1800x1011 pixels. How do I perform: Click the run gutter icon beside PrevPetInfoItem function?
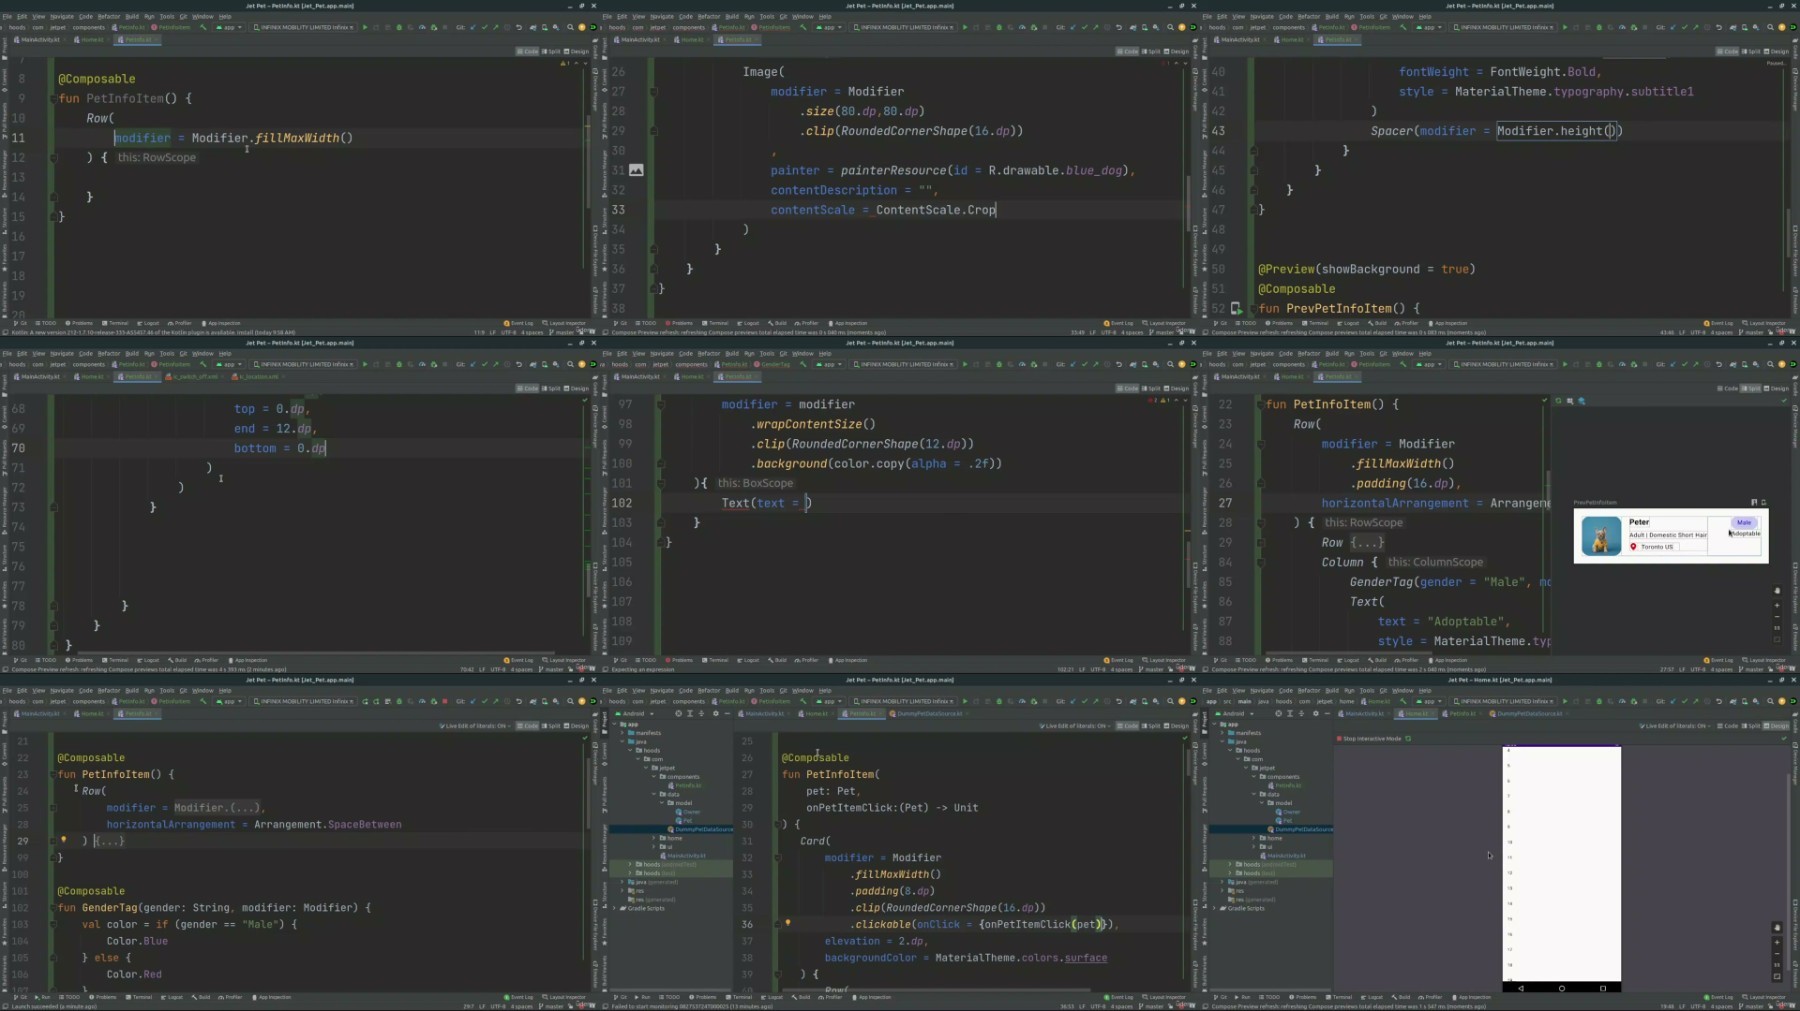[1235, 308]
